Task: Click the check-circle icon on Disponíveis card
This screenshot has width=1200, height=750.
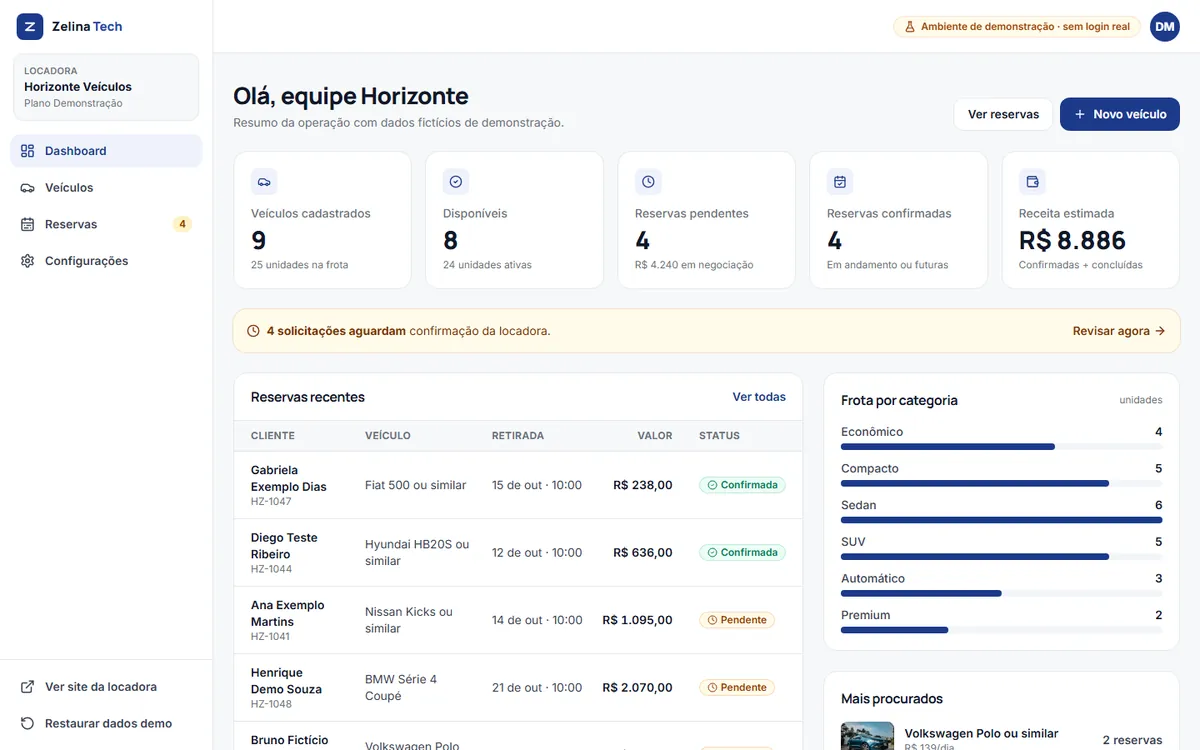Action: (456, 182)
